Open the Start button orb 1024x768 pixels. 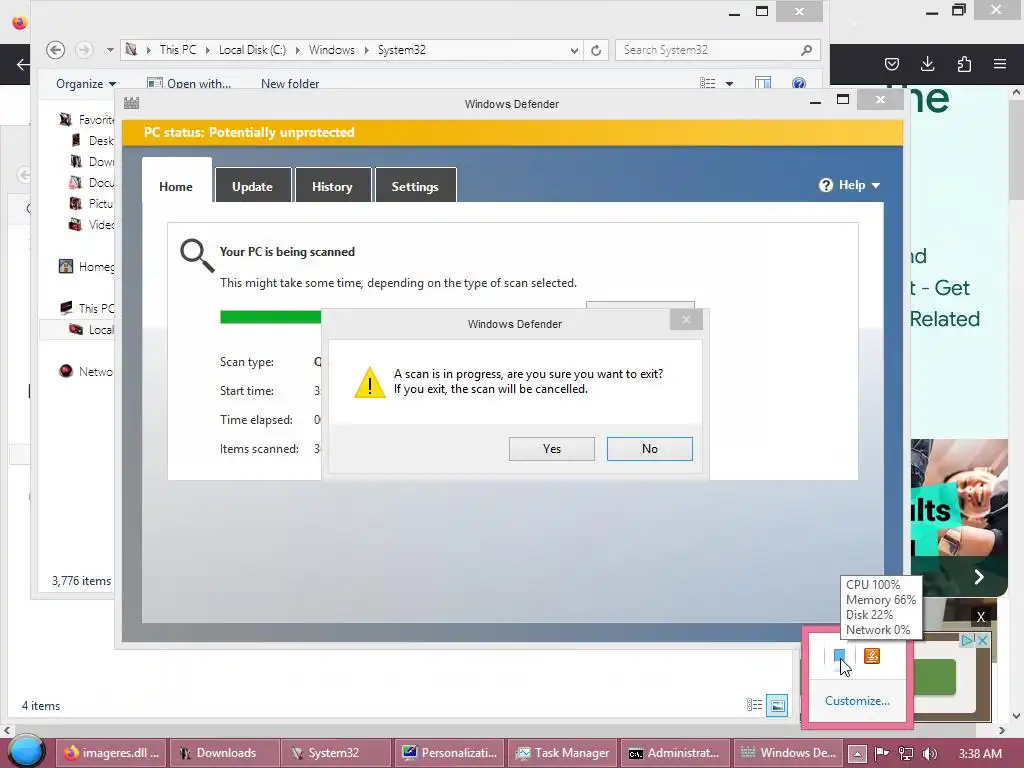point(26,751)
